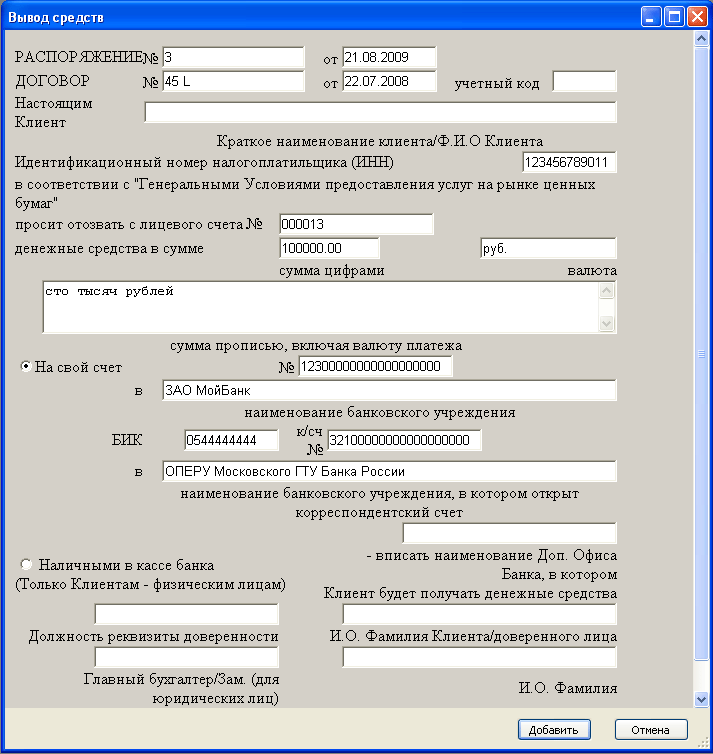Click the currency field containing руб.
Image resolution: width=713 pixels, height=754 pixels.
548,248
